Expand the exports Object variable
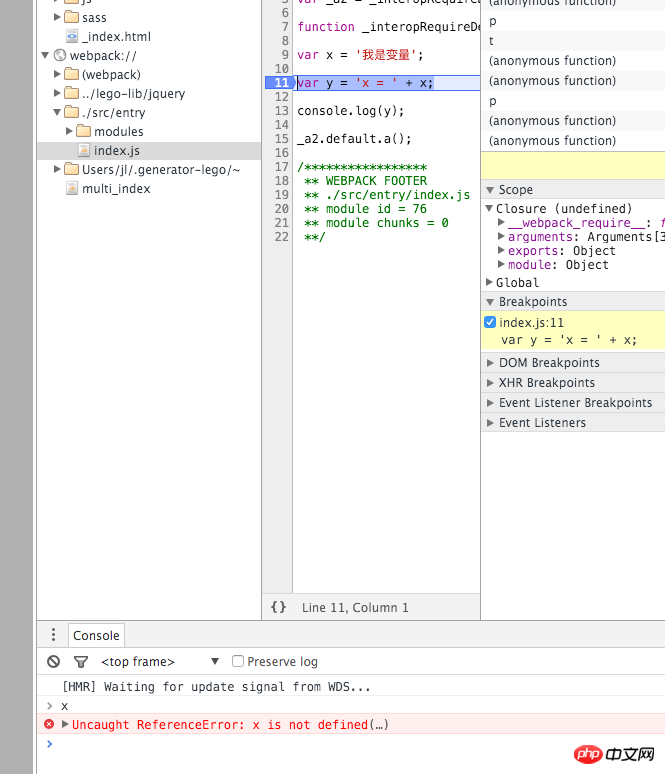The width and height of the screenshot is (665, 774). coord(501,250)
